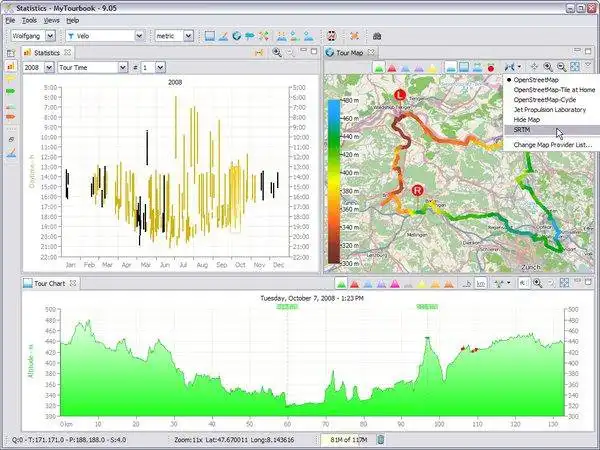Open the number of years dropdown showing 1
Viewport: 600px width, 450px height.
point(160,68)
